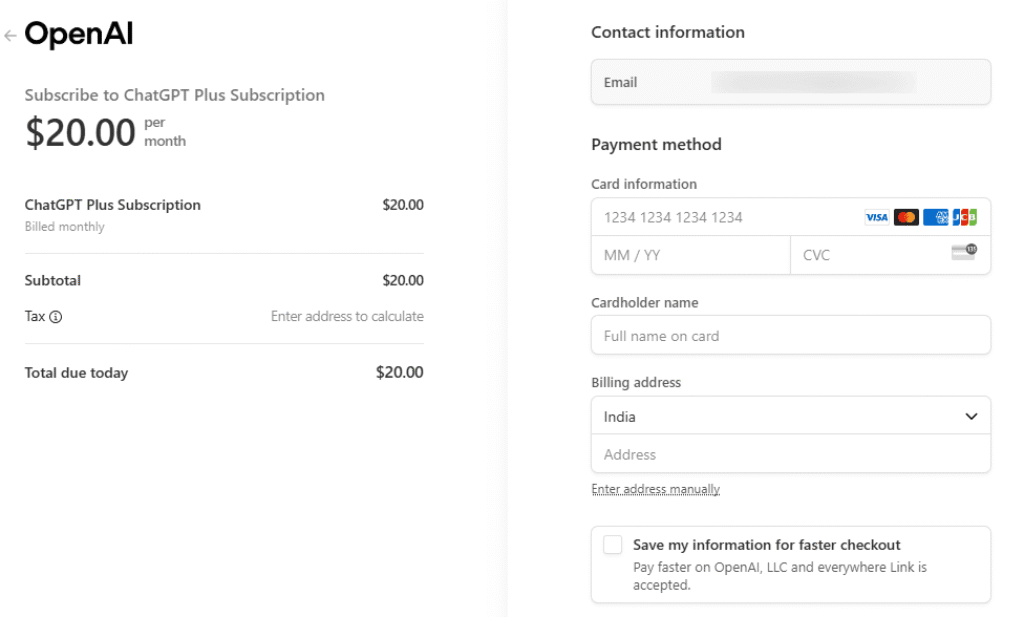Click the Contact information heading
Viewport: 1024px width, 617px height.
click(x=668, y=32)
